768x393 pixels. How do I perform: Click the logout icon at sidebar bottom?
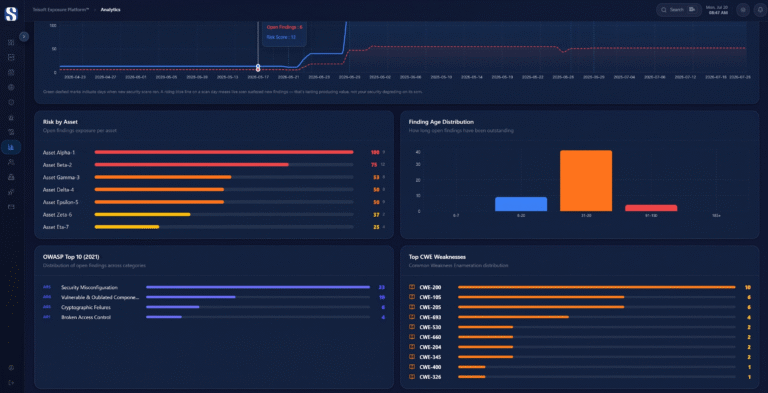[x=11, y=382]
